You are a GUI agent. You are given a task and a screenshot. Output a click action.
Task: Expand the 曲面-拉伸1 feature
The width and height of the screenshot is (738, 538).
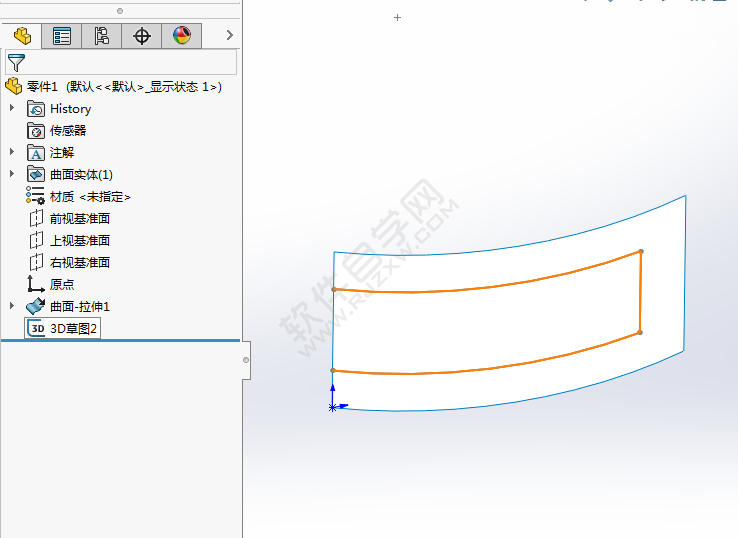[x=12, y=306]
